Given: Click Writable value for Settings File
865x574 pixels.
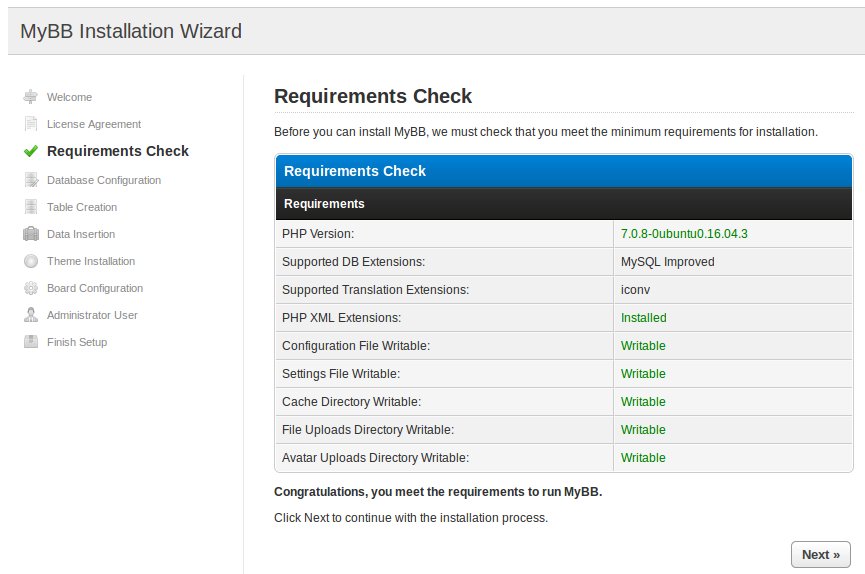Looking at the screenshot, I should pos(643,374).
